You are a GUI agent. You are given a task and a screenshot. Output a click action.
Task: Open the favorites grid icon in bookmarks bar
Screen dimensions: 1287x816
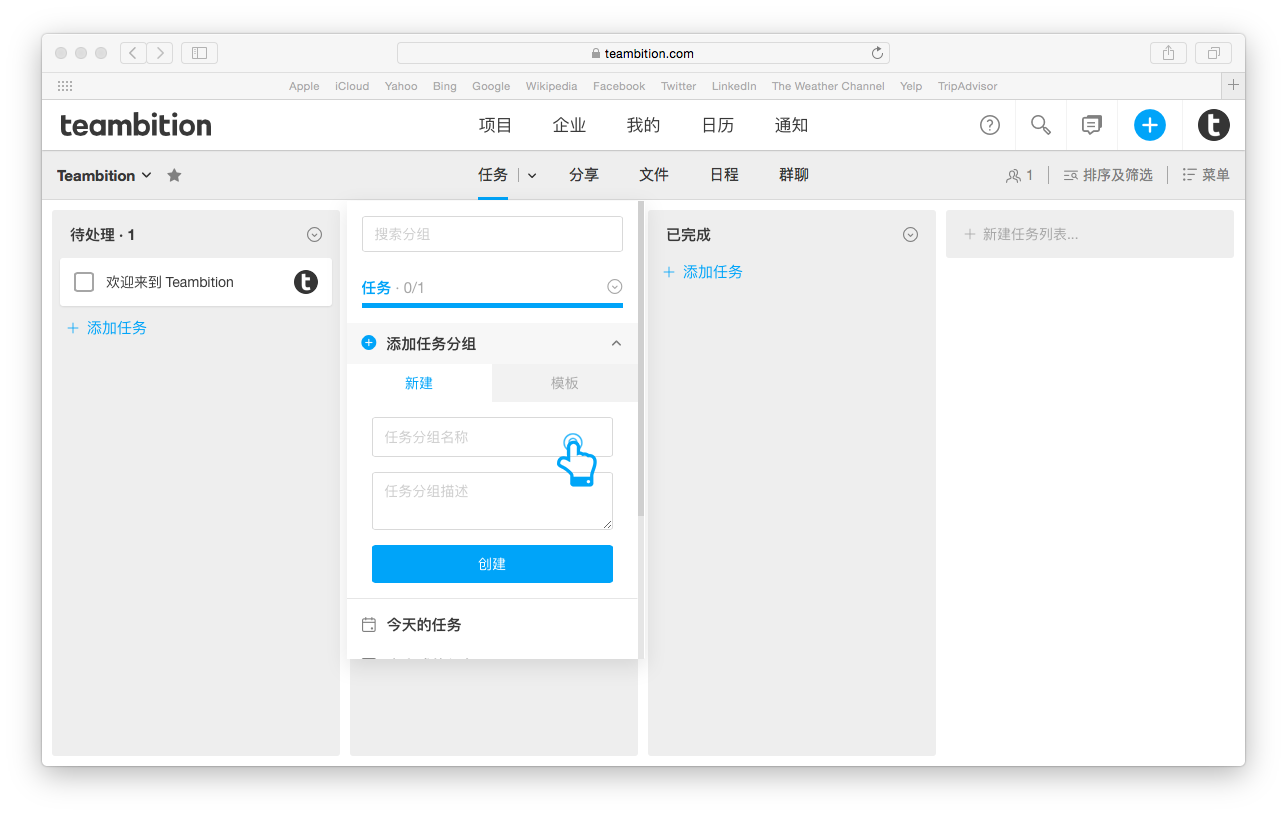(x=65, y=86)
